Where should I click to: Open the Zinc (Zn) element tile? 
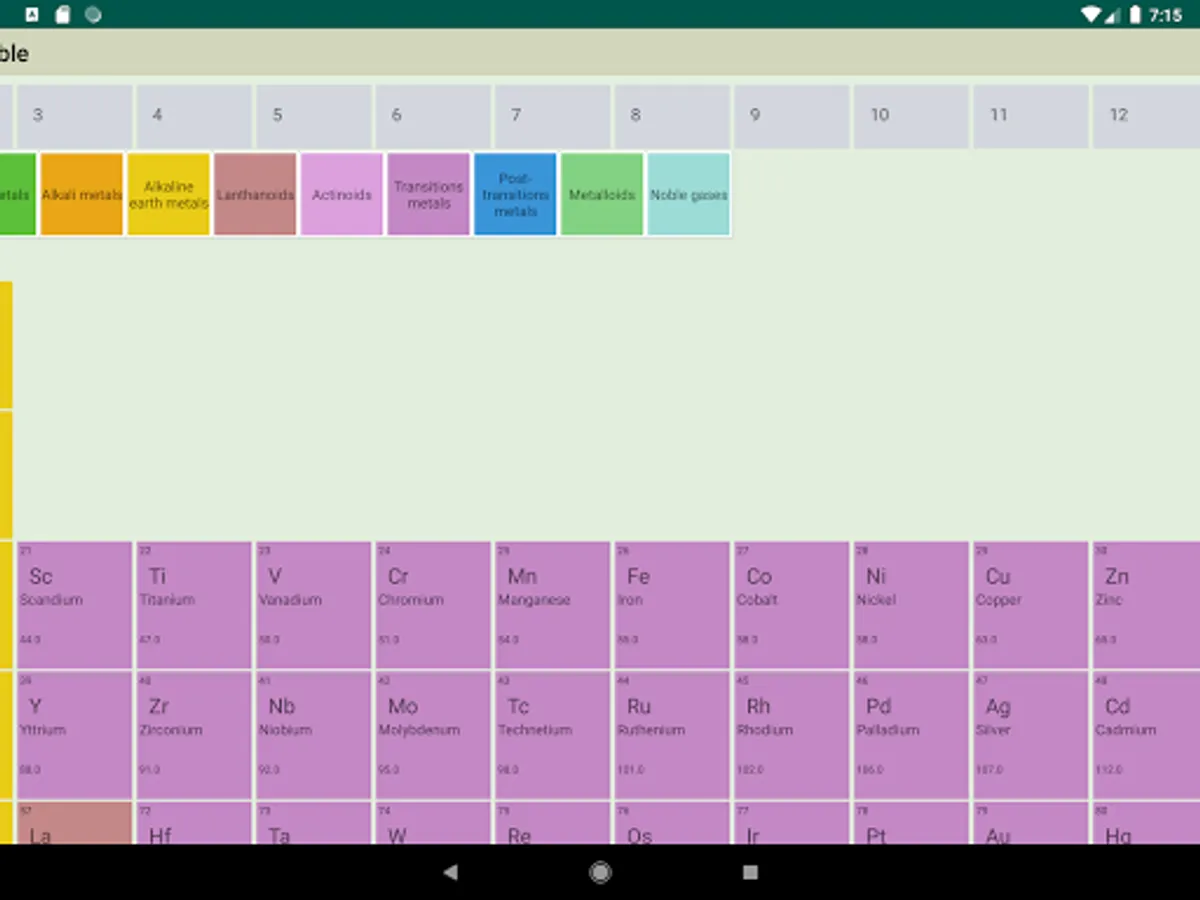pos(1146,605)
